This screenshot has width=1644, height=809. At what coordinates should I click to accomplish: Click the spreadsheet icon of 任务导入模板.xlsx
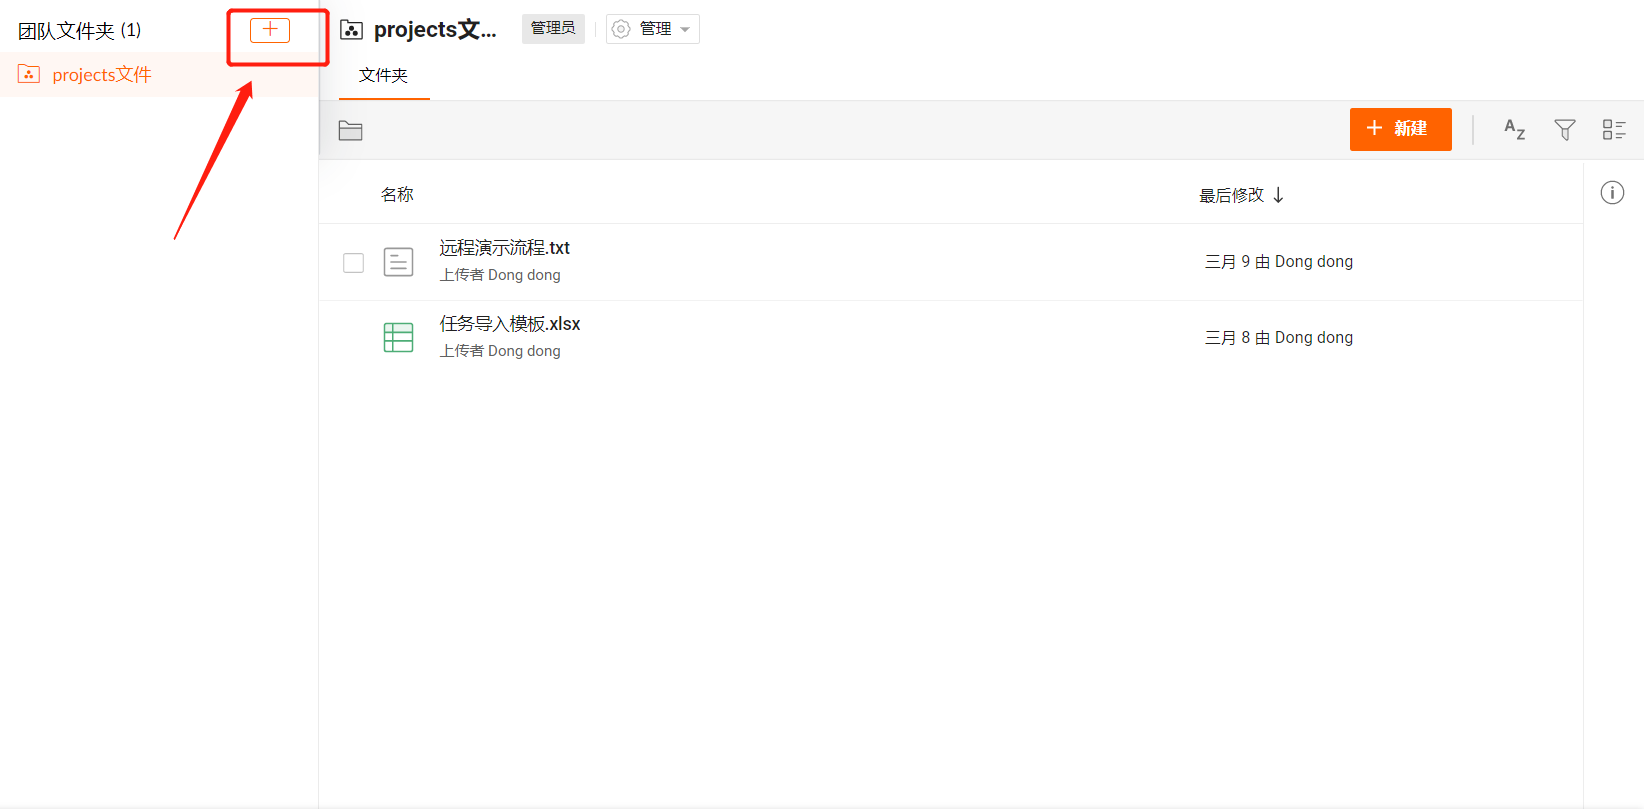point(398,337)
